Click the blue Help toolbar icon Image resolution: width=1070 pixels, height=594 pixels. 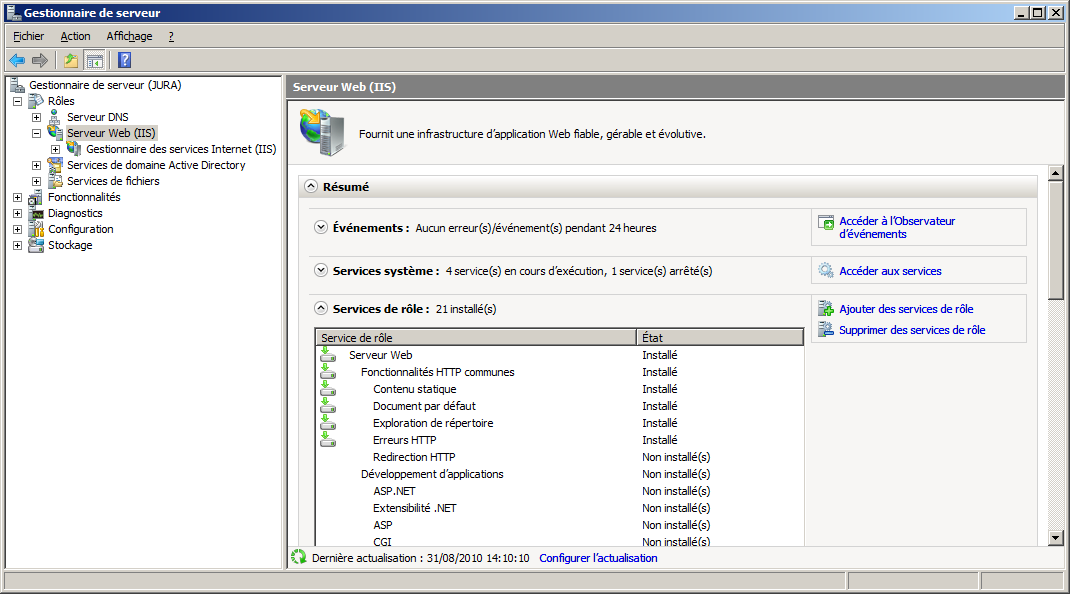[x=124, y=60]
